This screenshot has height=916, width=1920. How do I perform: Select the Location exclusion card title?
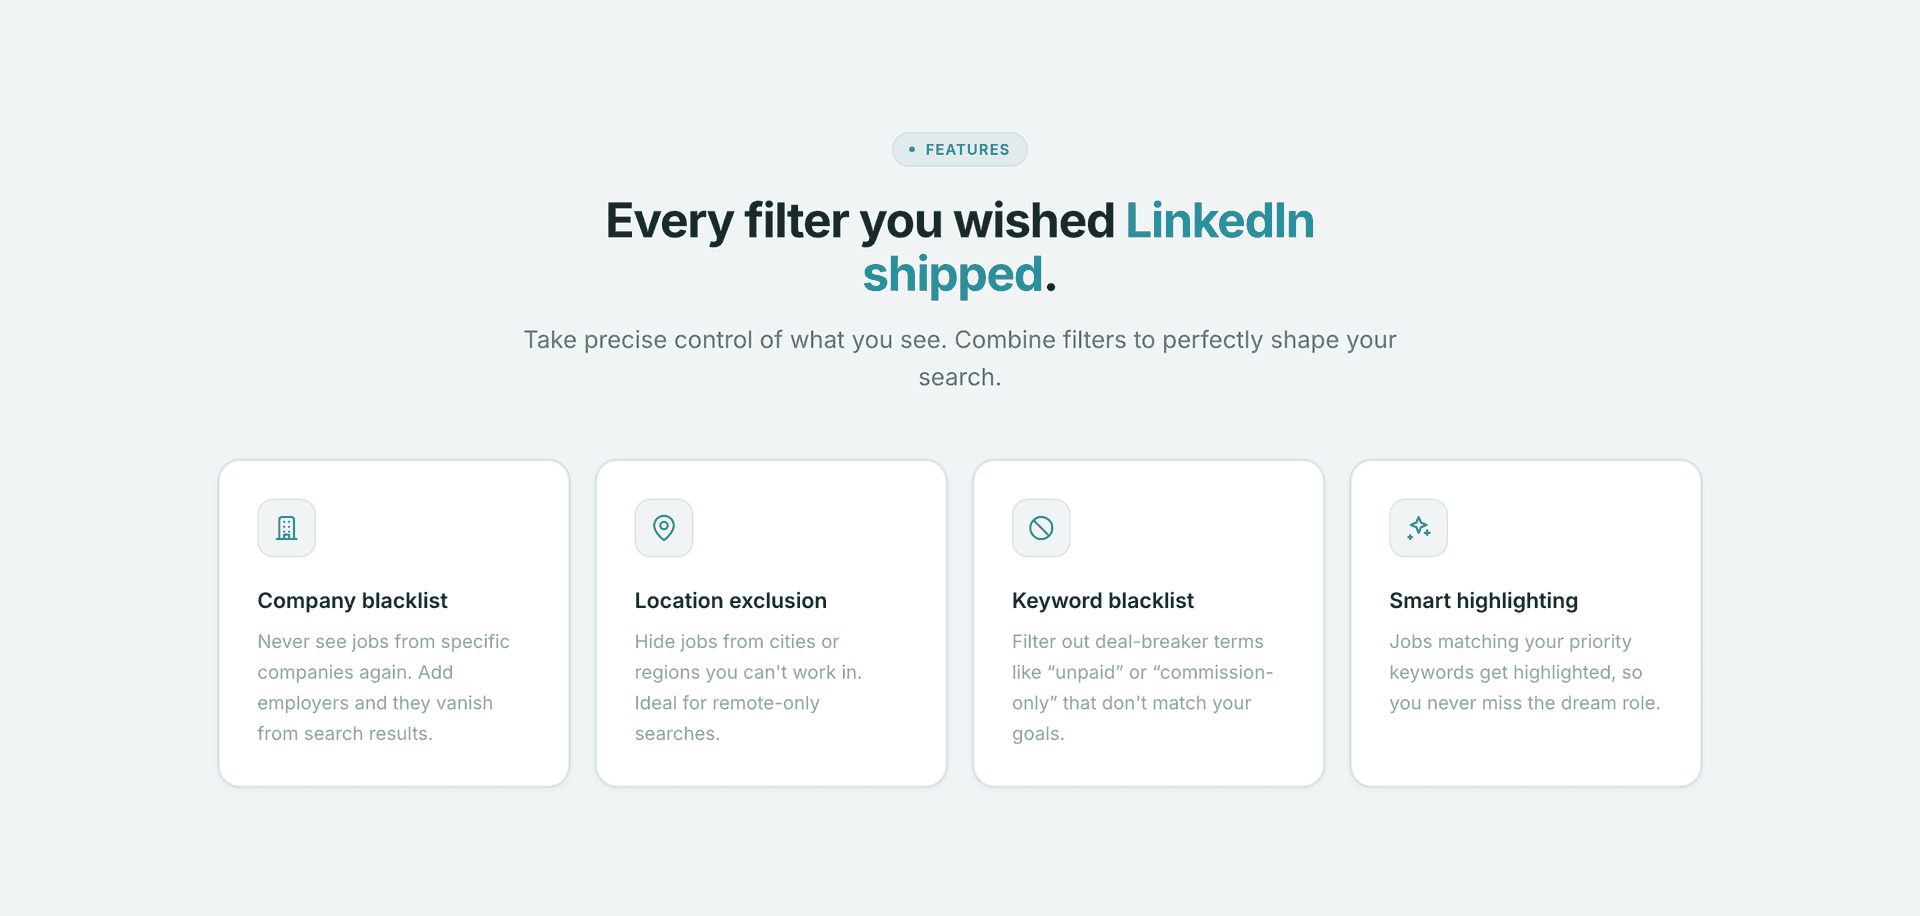pos(731,601)
